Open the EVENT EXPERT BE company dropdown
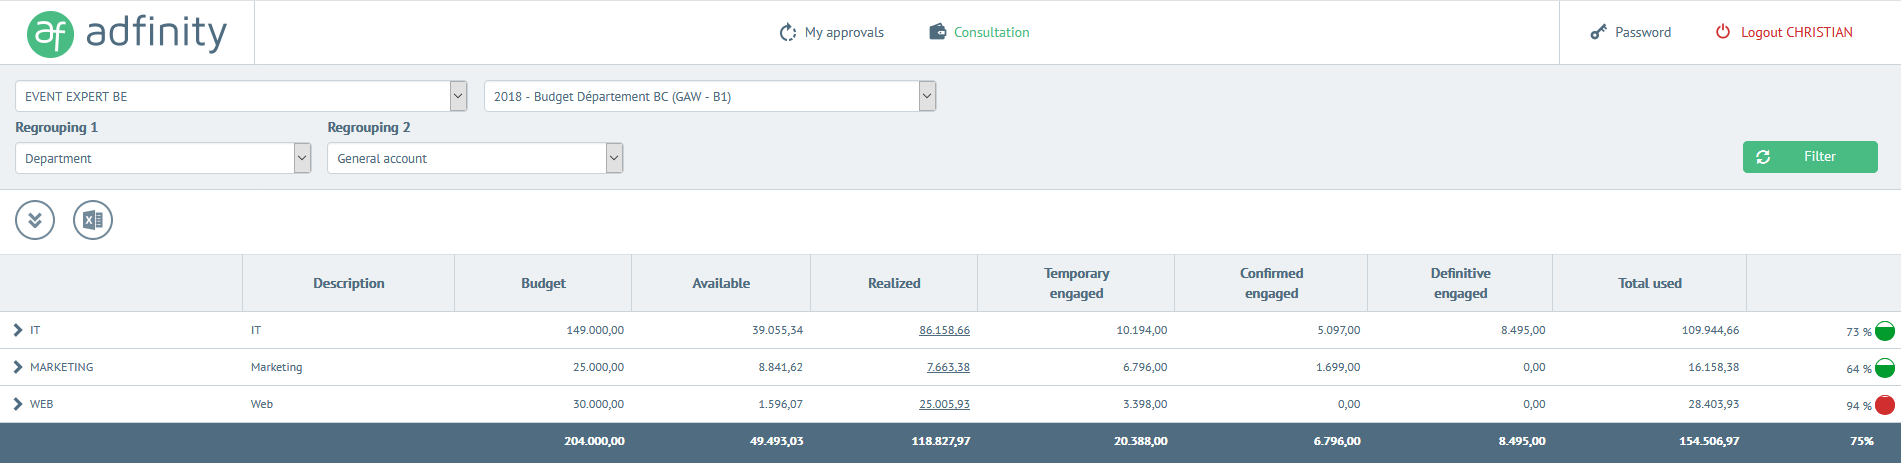Viewport: 1901px width, 463px height. point(458,96)
